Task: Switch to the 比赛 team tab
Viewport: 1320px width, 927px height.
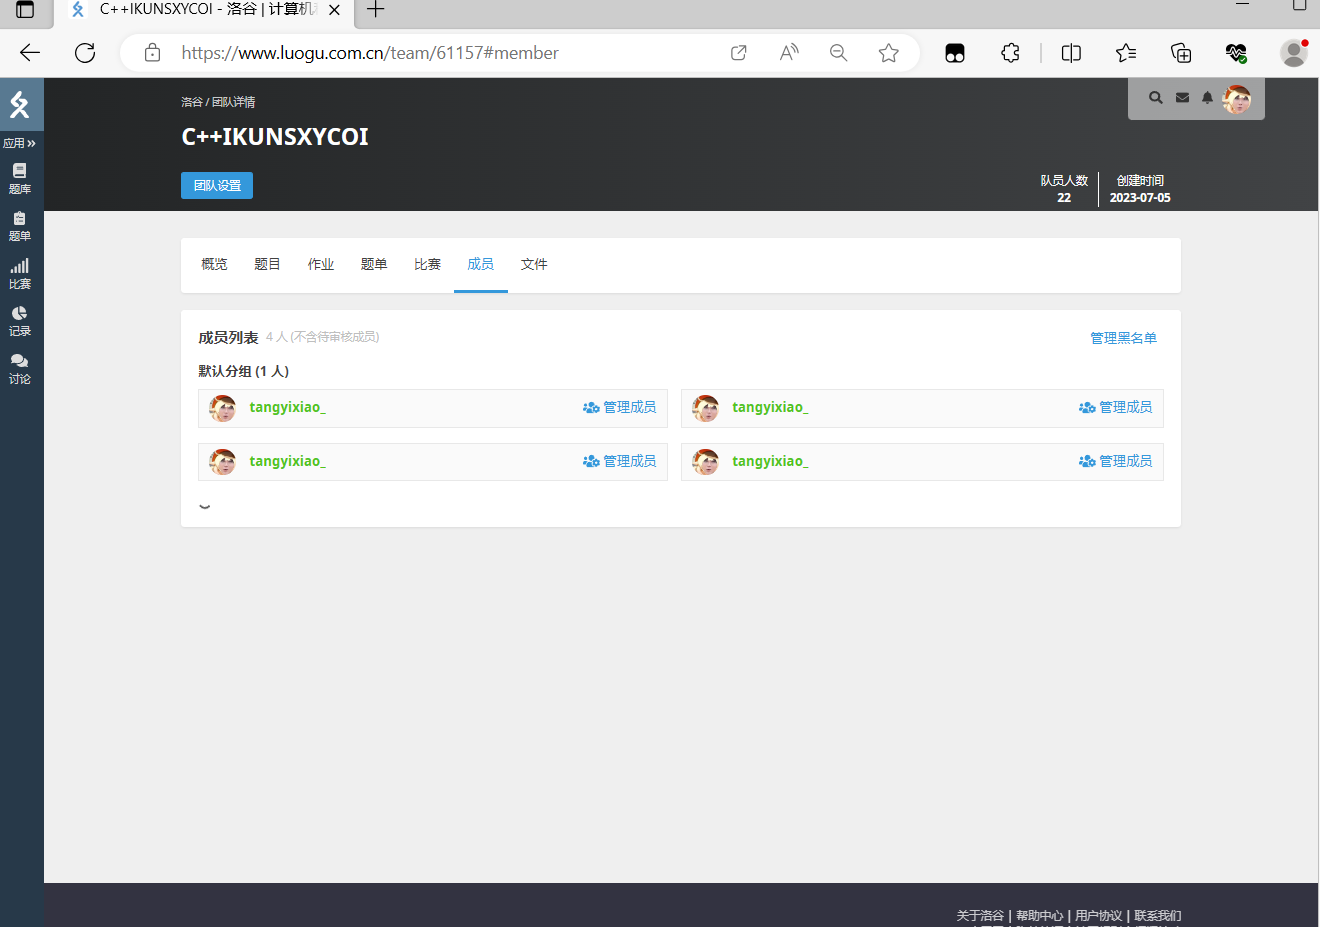Action: click(427, 264)
